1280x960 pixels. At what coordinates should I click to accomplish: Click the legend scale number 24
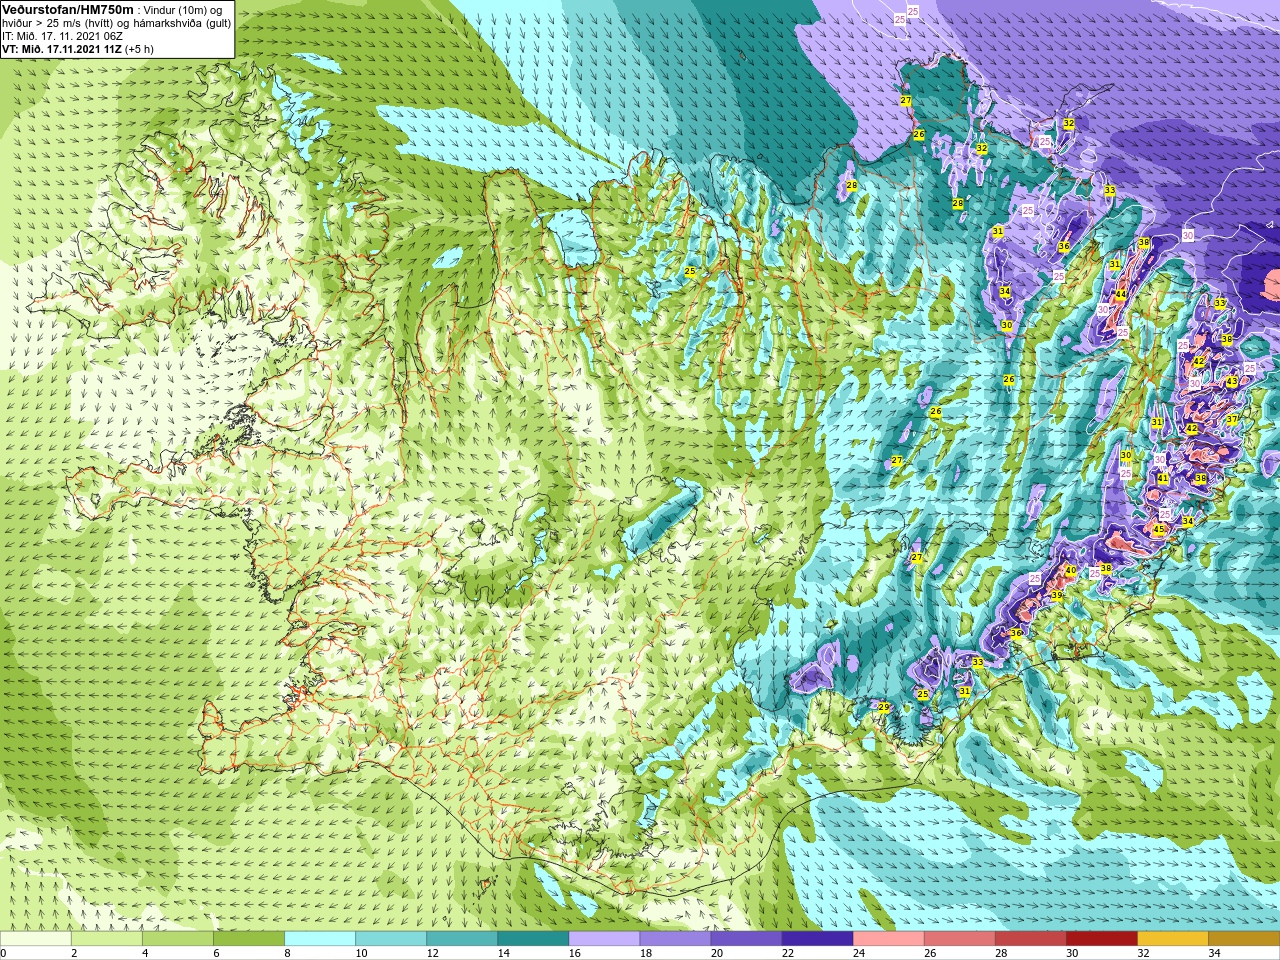[859, 953]
